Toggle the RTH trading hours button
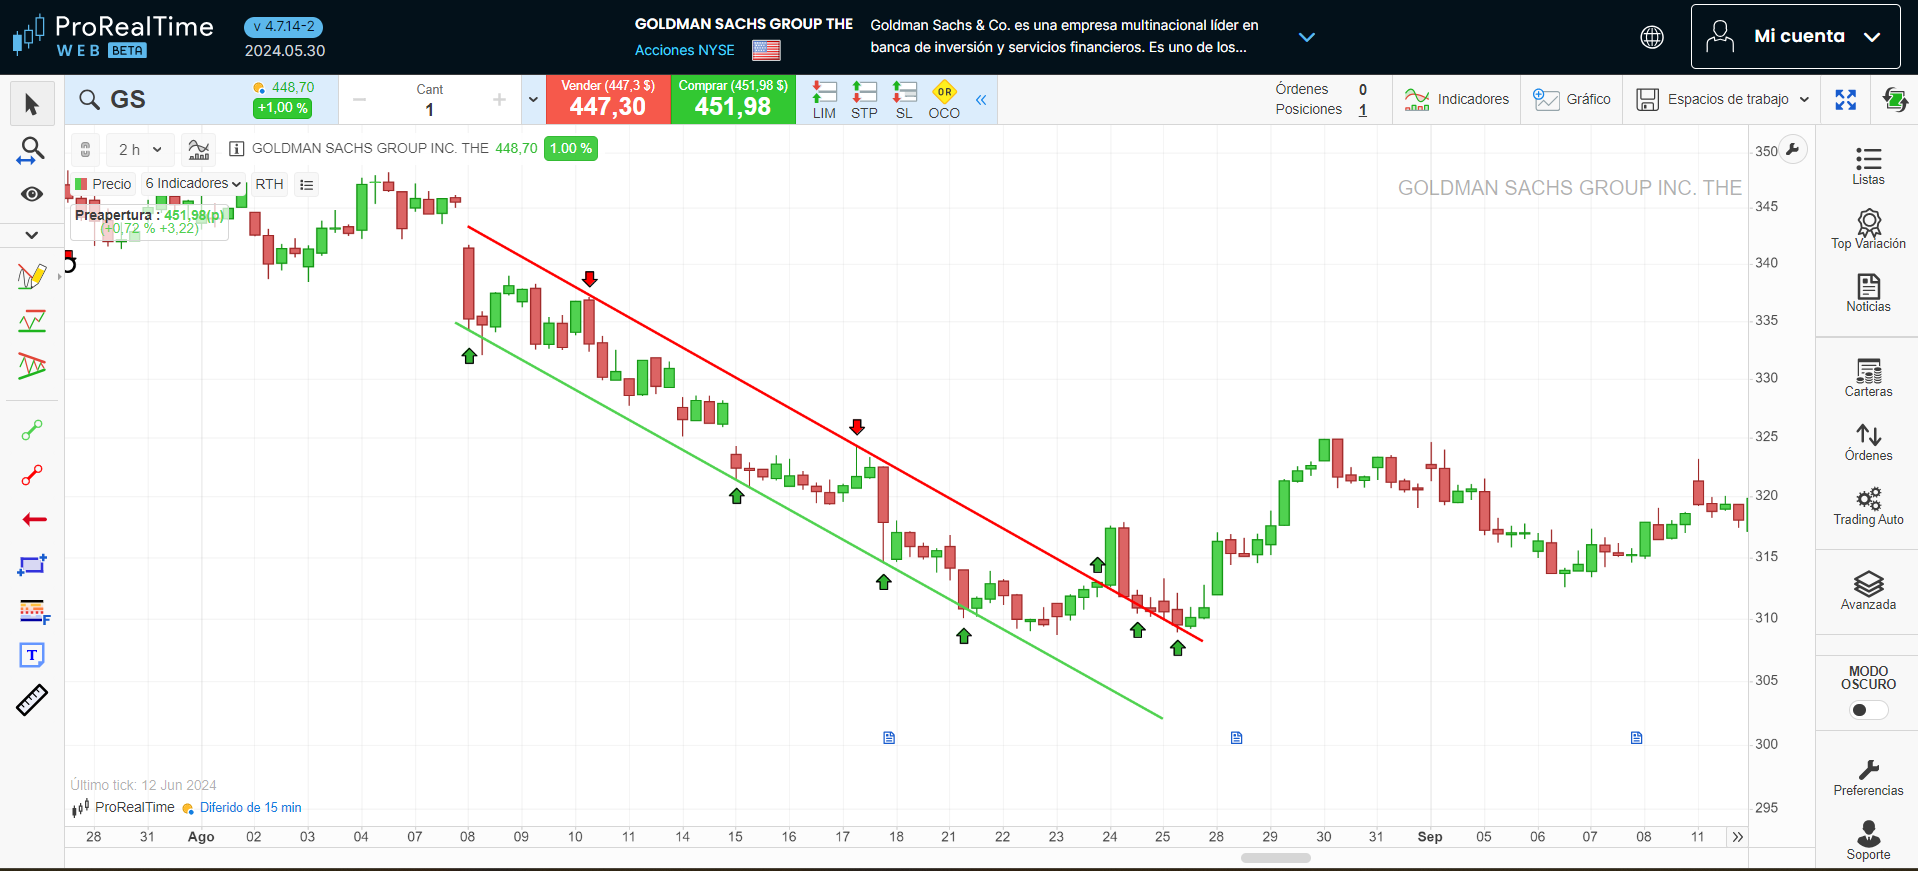Image resolution: width=1918 pixels, height=871 pixels. point(269,184)
